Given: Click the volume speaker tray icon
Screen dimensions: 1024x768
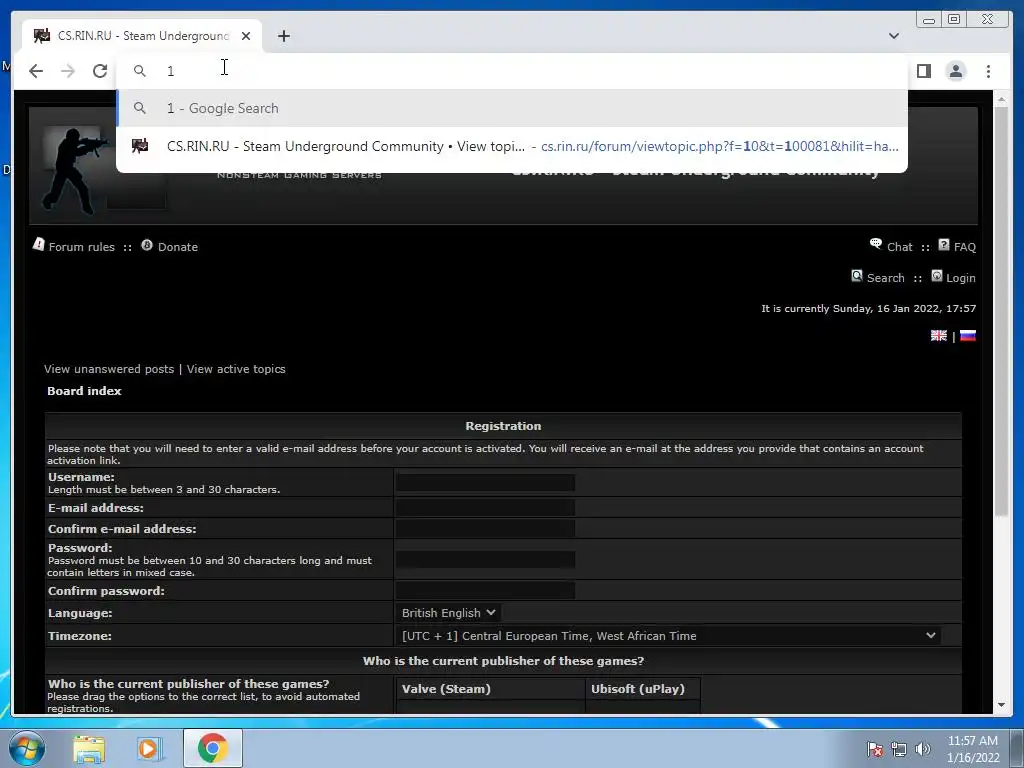Looking at the screenshot, I should [x=922, y=749].
